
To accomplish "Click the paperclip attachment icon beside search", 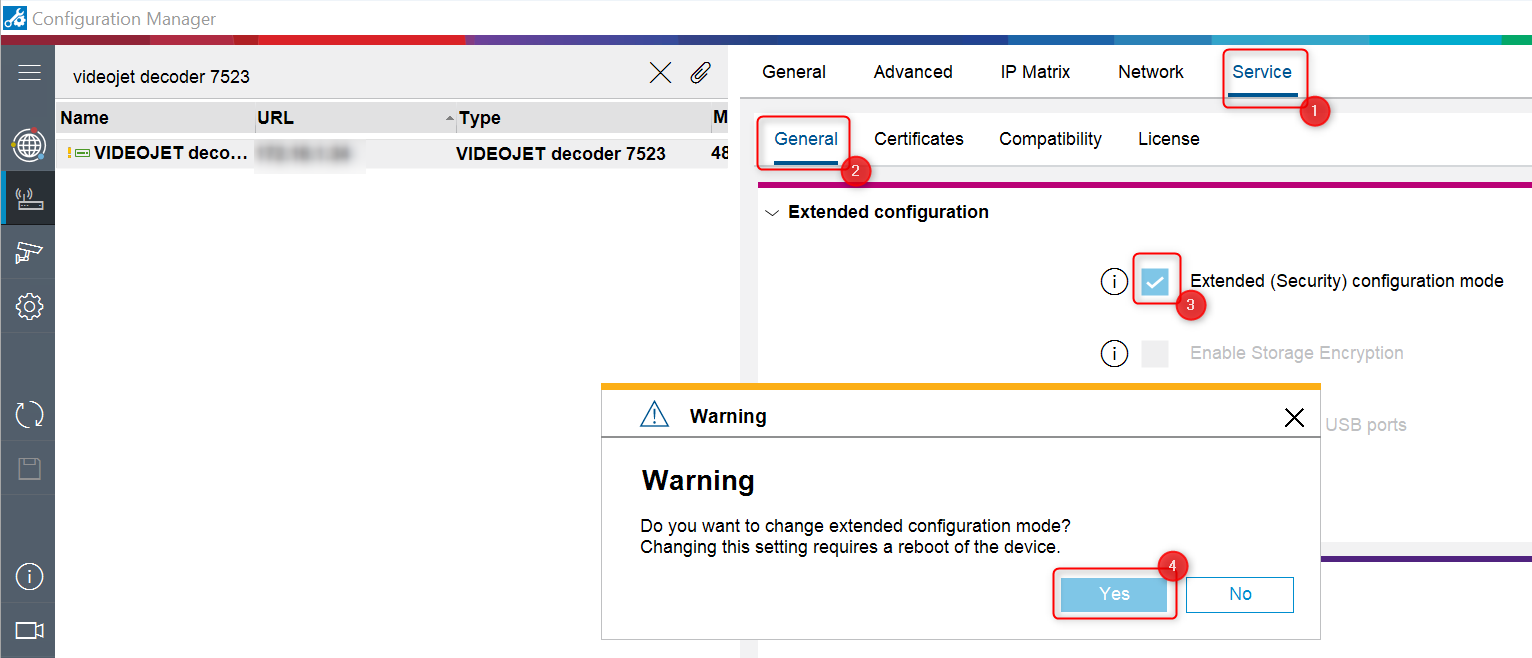I will click(x=700, y=72).
